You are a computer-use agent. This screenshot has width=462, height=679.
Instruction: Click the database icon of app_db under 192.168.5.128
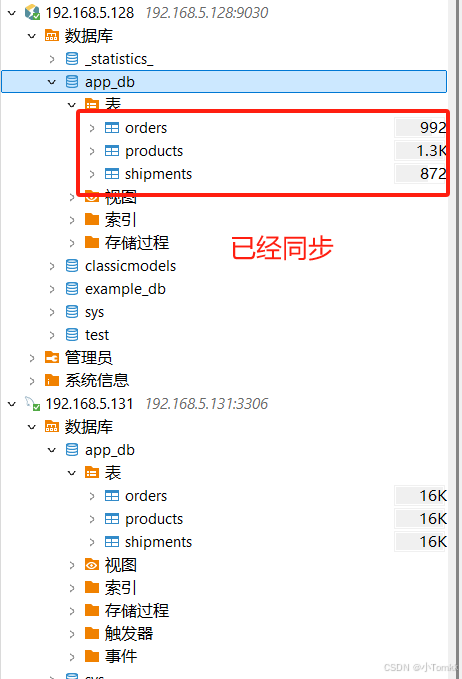[72, 81]
